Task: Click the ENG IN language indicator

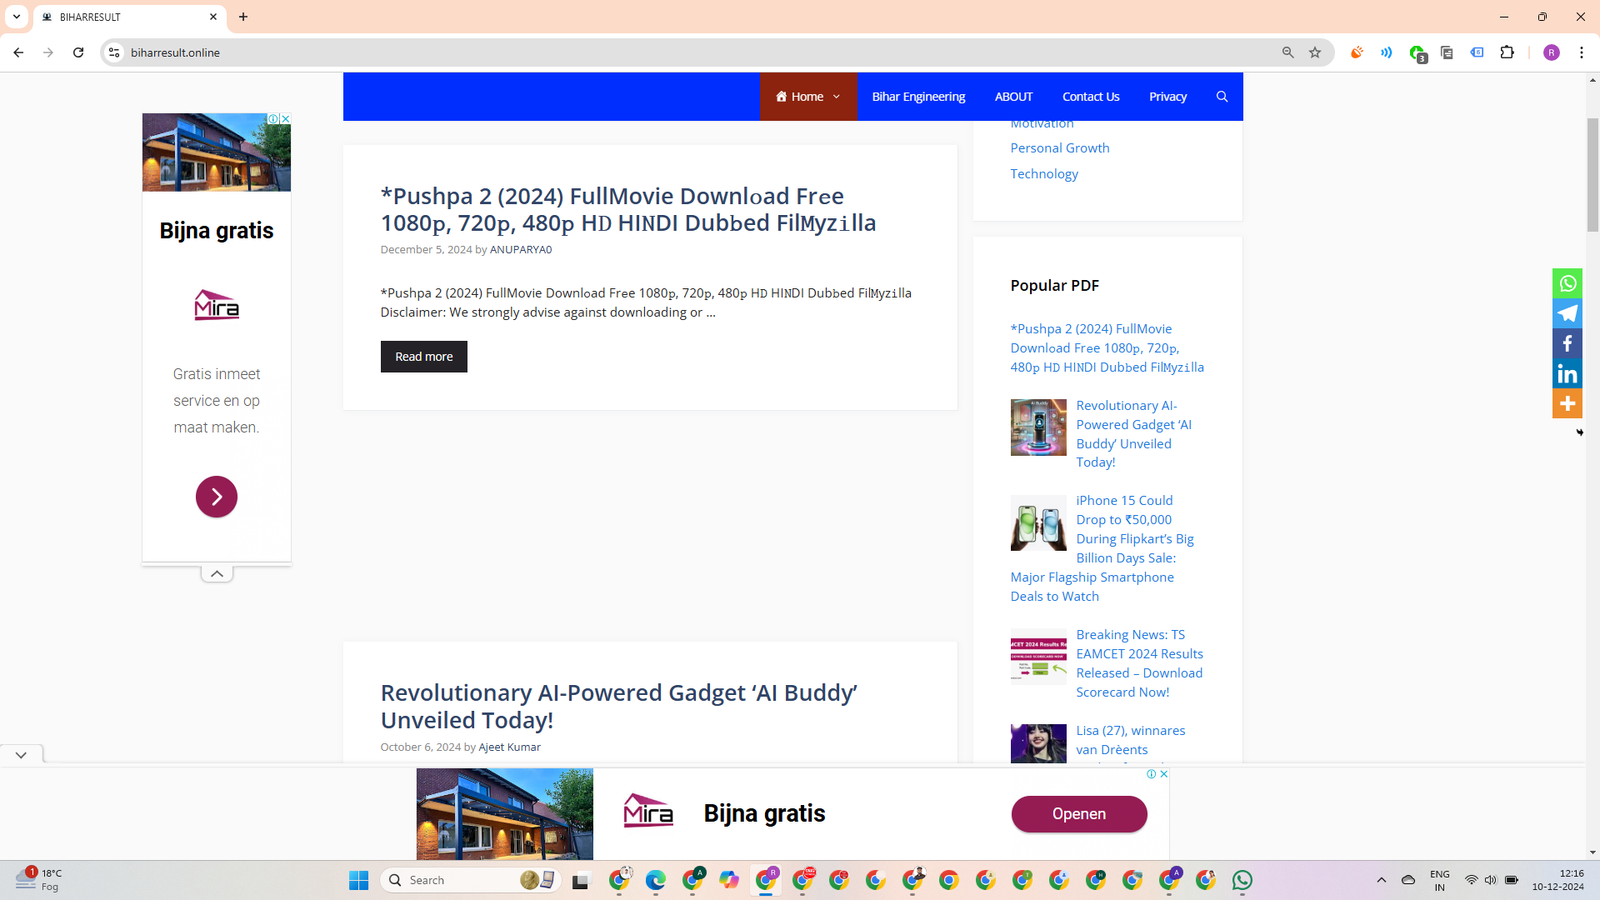Action: pyautogui.click(x=1439, y=880)
